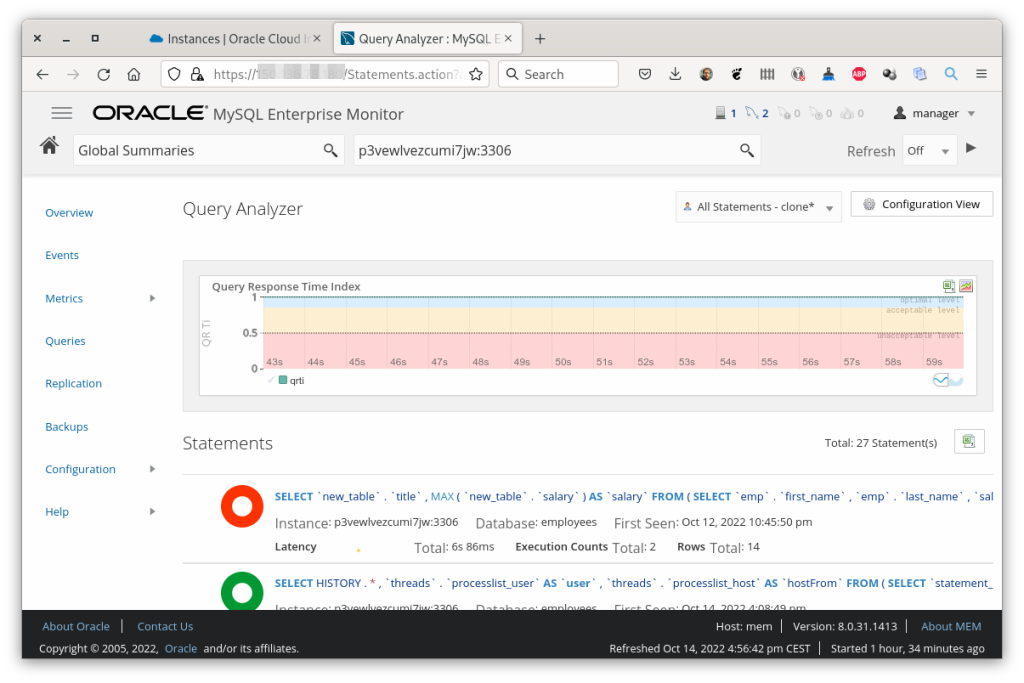Save the QRTi graph as image
The image size is (1024, 683).
click(x=966, y=286)
